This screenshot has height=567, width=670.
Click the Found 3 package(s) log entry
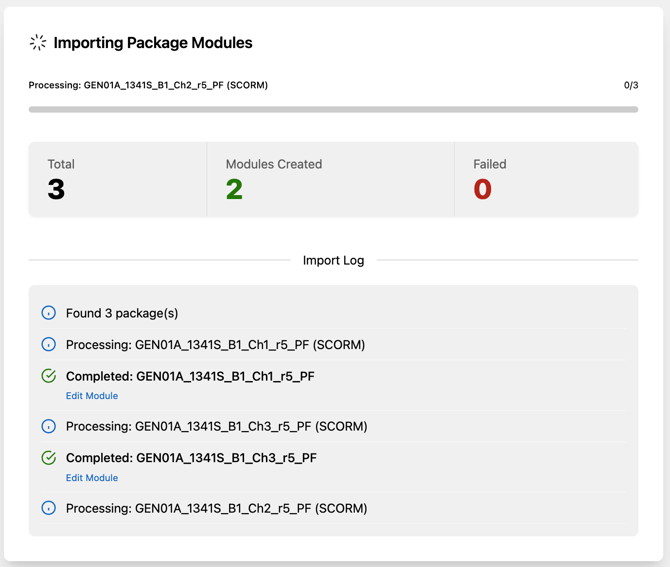(x=122, y=313)
